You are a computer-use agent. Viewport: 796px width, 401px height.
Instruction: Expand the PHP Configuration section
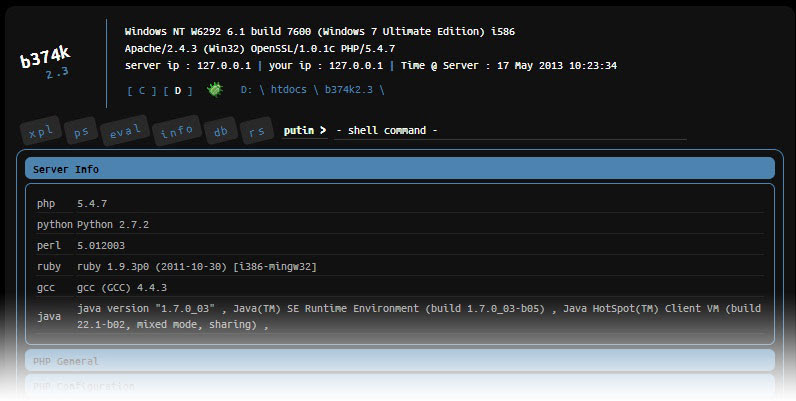pyautogui.click(x=400, y=386)
